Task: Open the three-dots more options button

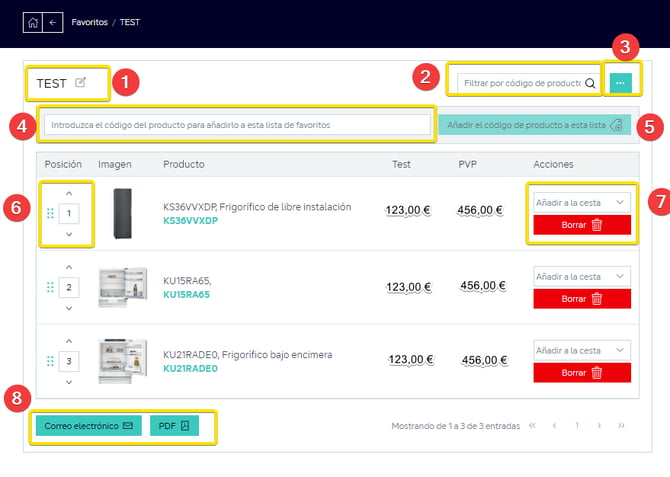Action: (x=621, y=83)
